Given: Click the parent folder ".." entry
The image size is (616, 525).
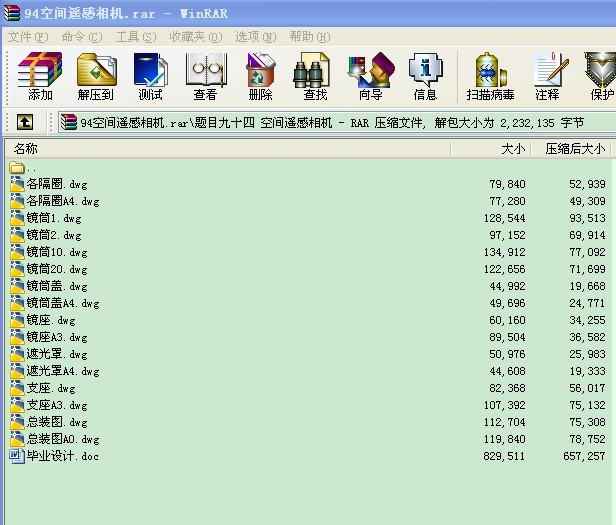Looking at the screenshot, I should 30,167.
